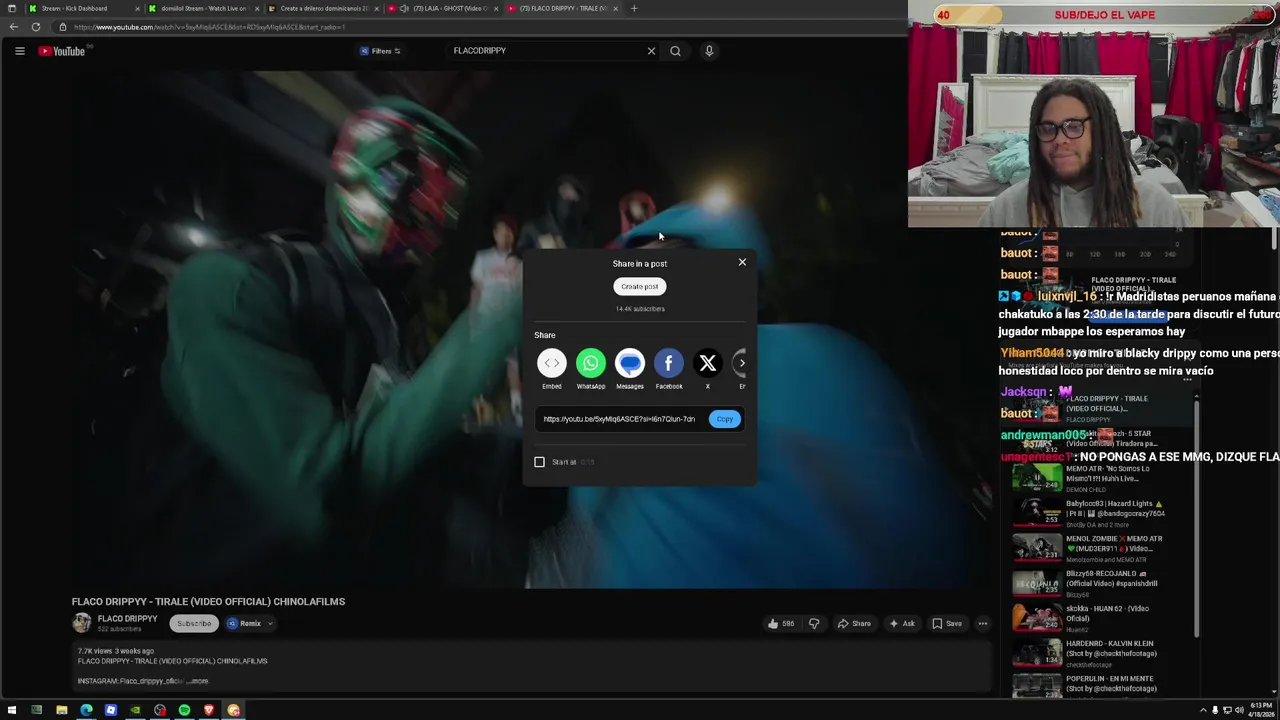The image size is (1280, 720).
Task: Switch to LAJA - GHOST video tab
Action: coord(443,8)
